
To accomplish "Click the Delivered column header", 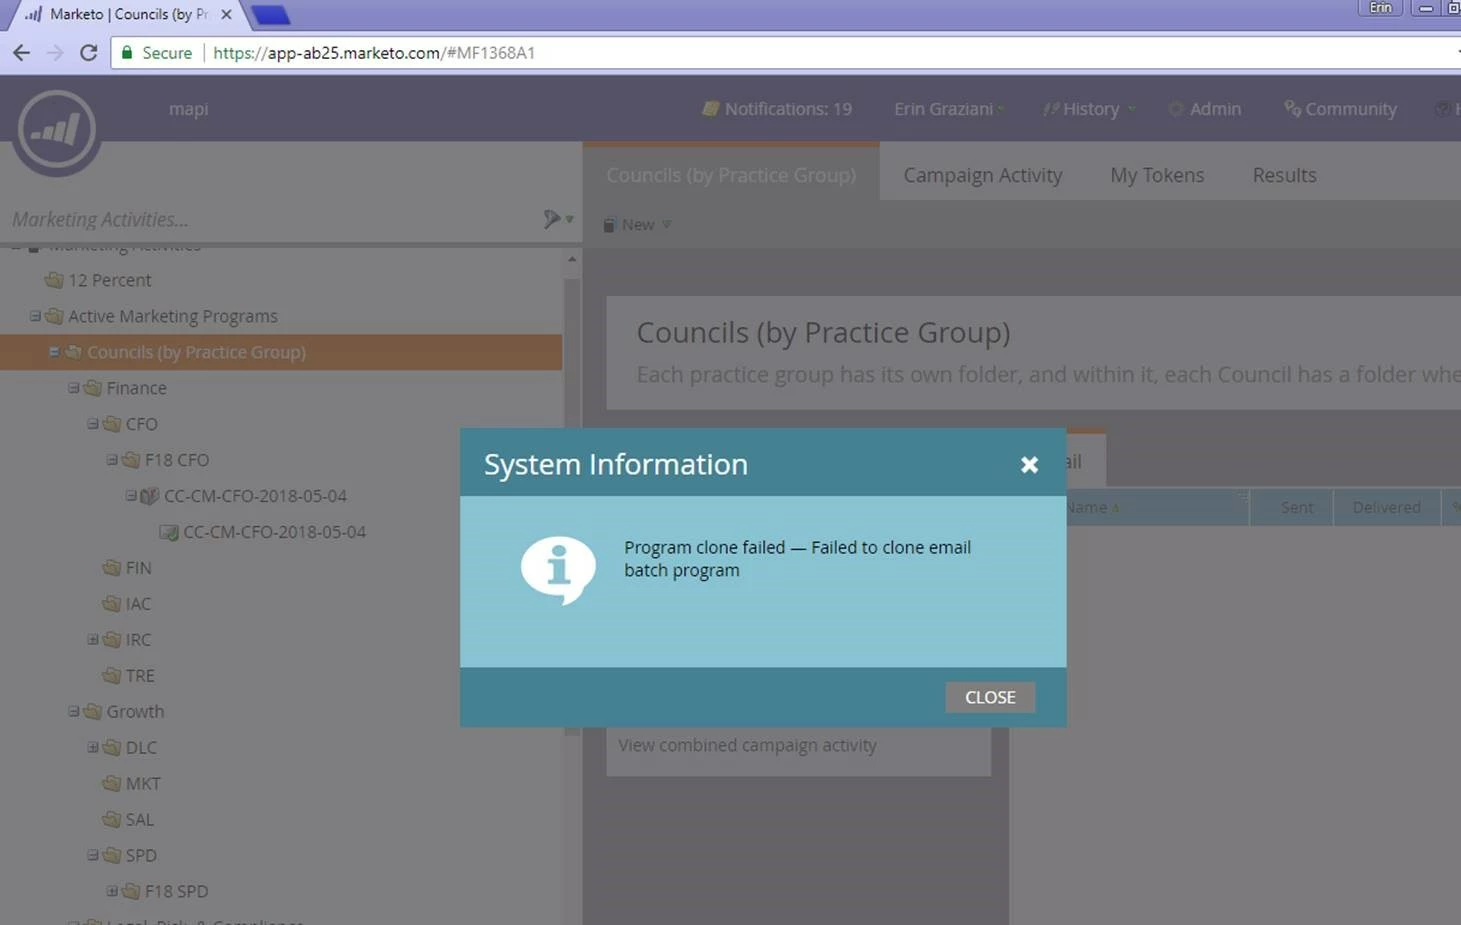I will tap(1386, 508).
